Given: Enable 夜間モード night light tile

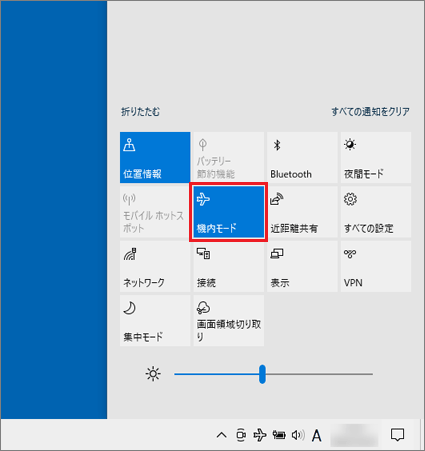Looking at the screenshot, I should (x=376, y=157).
